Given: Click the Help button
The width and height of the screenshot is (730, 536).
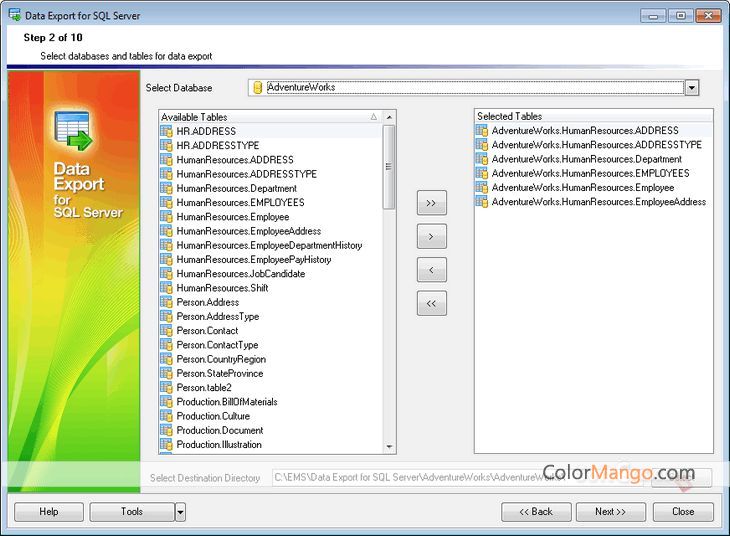Looking at the screenshot, I should (x=49, y=512).
